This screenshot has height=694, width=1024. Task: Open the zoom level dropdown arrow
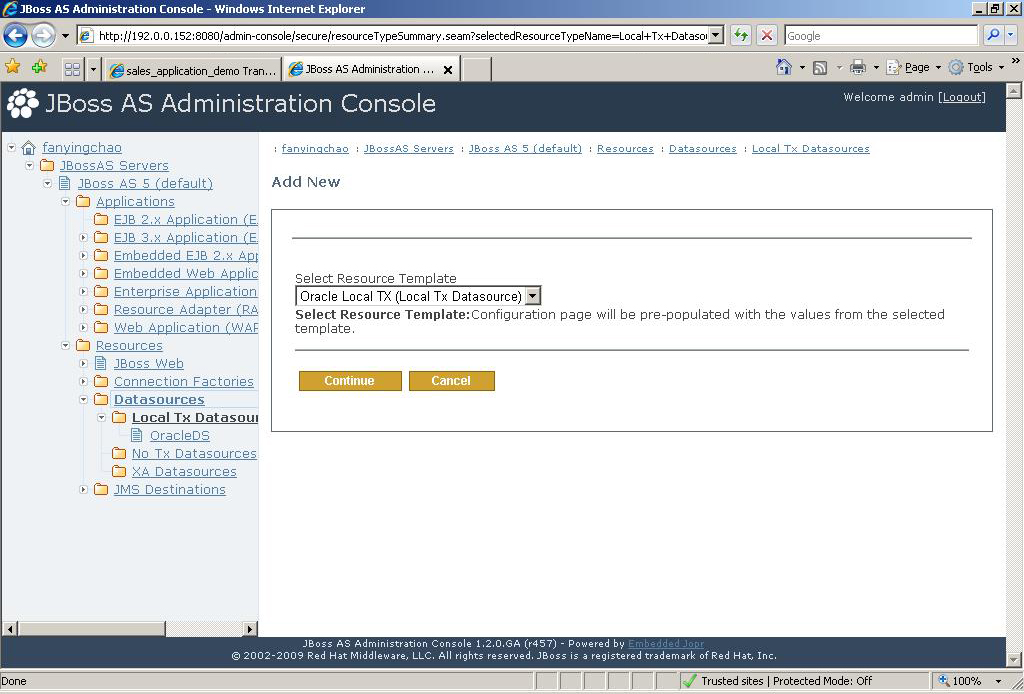pos(998,682)
